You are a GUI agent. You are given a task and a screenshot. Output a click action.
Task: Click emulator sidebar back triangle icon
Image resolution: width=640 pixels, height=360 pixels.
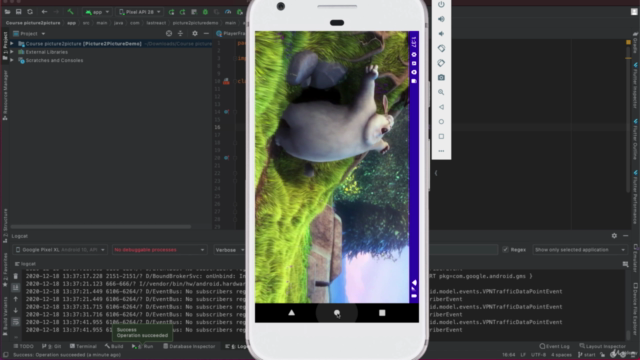(441, 107)
